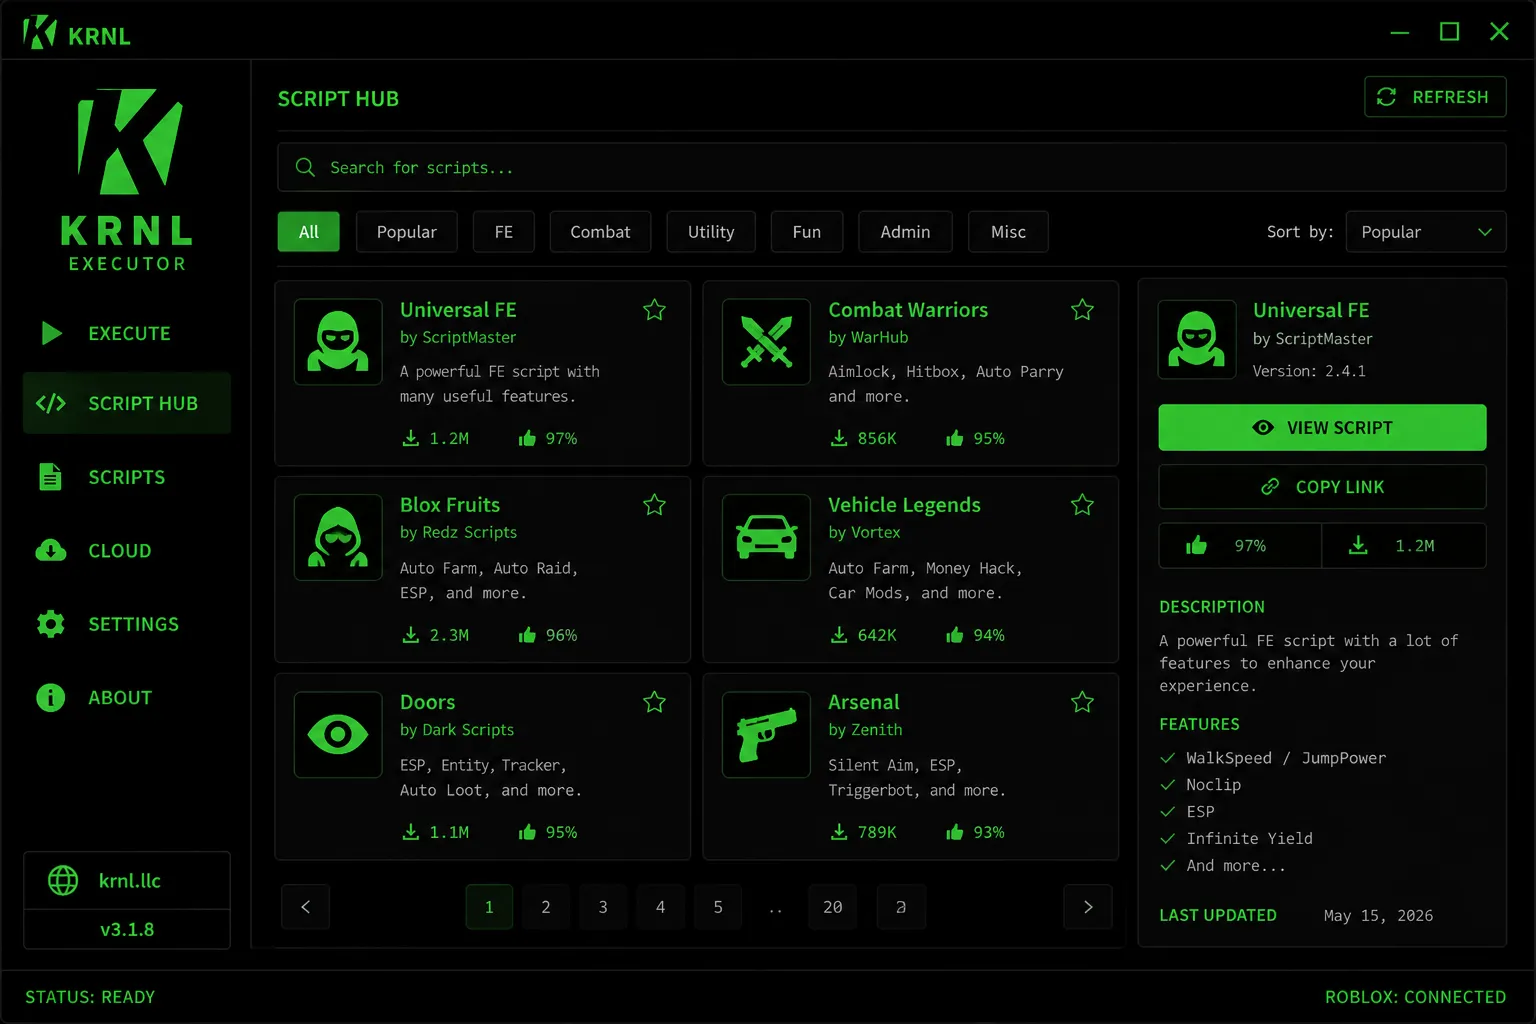Image resolution: width=1536 pixels, height=1024 pixels.
Task: Filter scripts by Combat category
Action: pos(600,232)
